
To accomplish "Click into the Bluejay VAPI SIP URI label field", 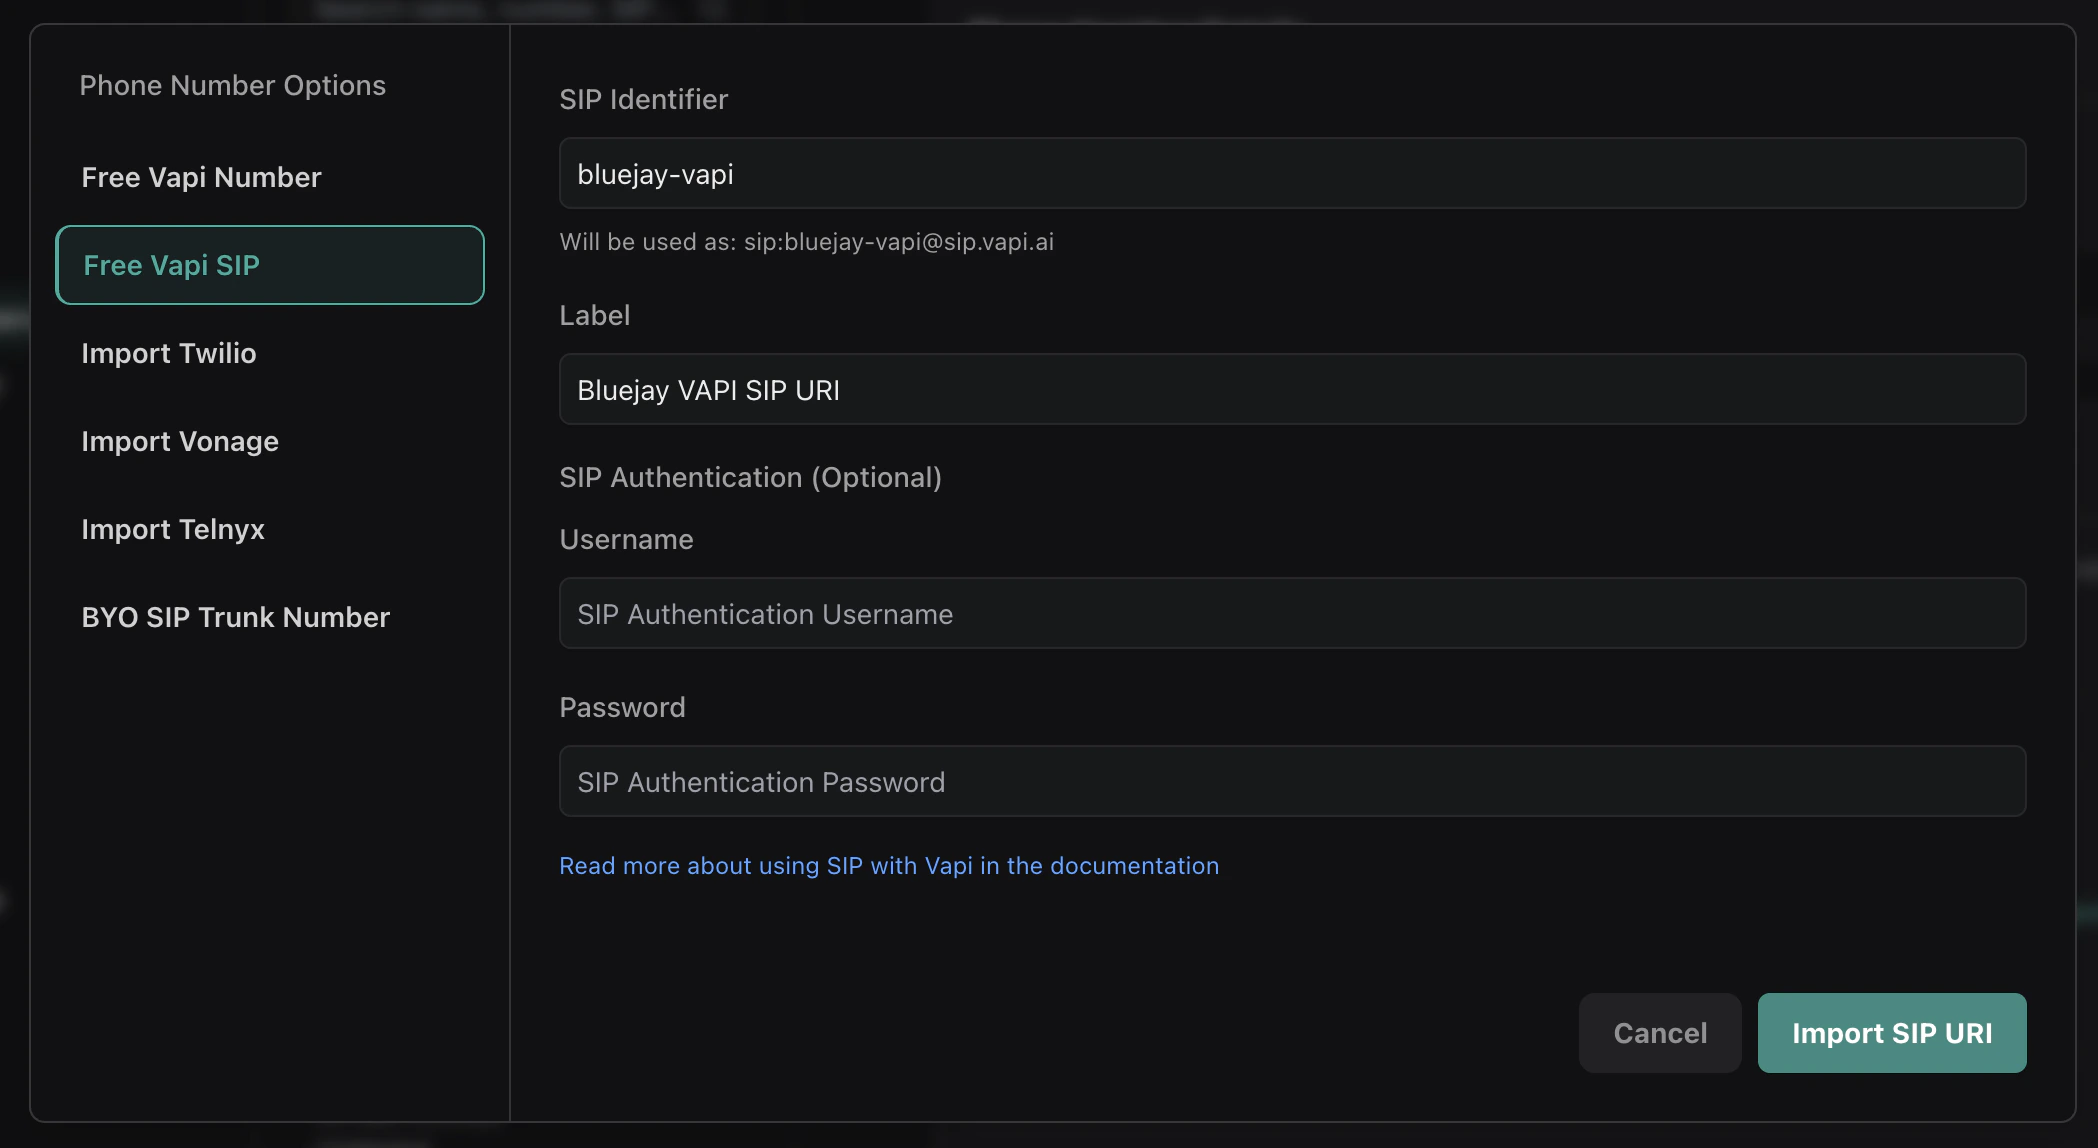I will pyautogui.click(x=1292, y=390).
